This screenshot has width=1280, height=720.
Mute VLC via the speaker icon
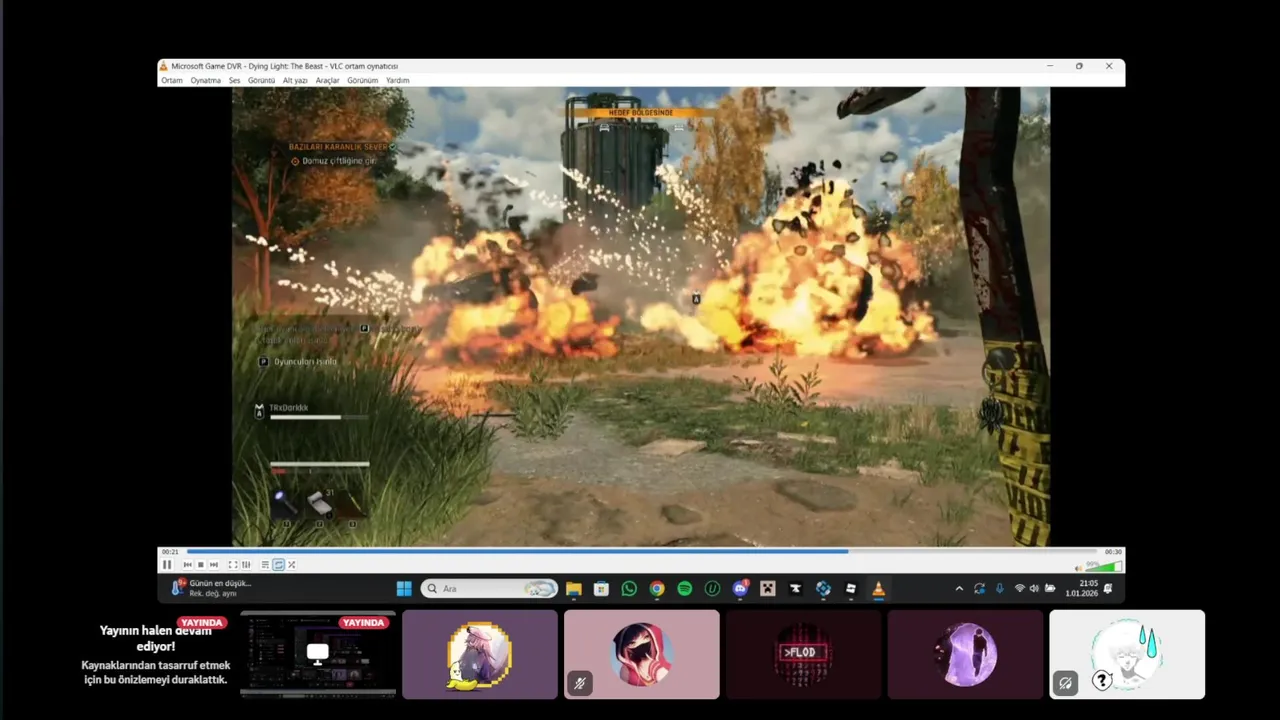(x=1079, y=567)
